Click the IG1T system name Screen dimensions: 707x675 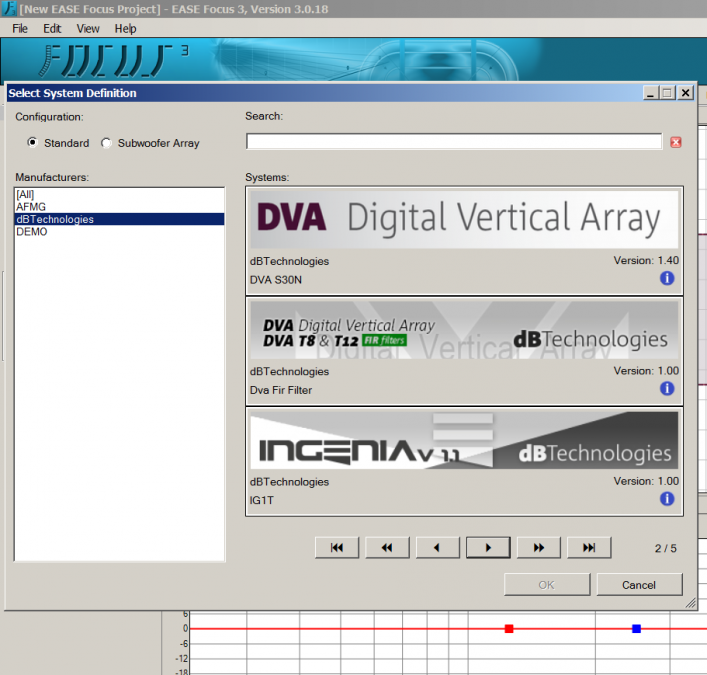[262, 501]
